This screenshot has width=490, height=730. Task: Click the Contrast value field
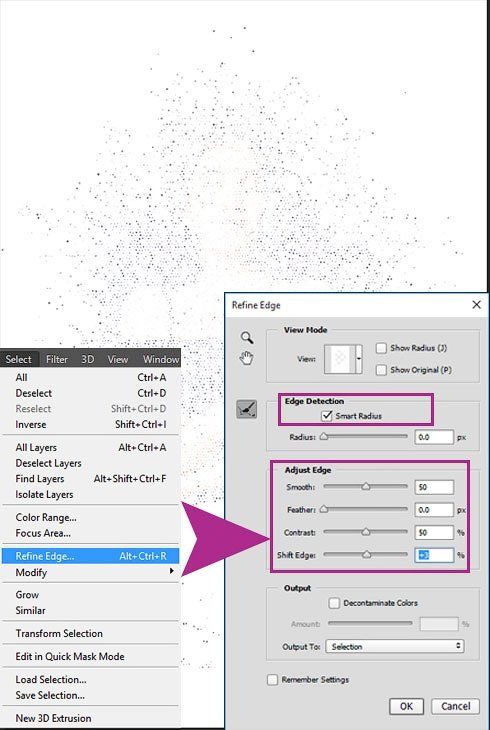click(x=434, y=532)
